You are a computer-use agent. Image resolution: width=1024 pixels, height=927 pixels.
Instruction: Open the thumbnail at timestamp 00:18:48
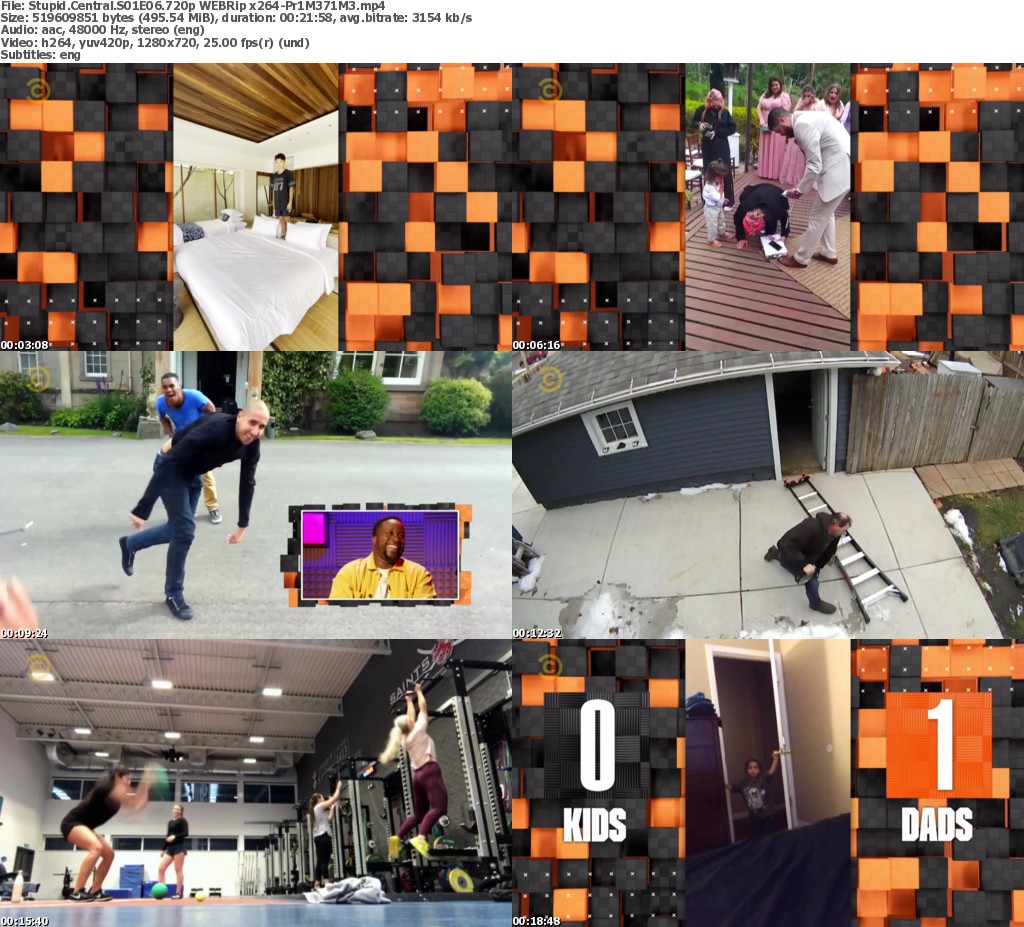click(x=768, y=783)
